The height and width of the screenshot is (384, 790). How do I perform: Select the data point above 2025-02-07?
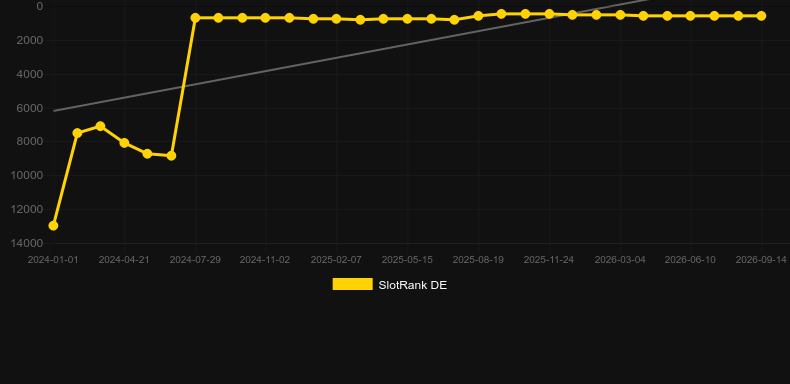point(337,19)
